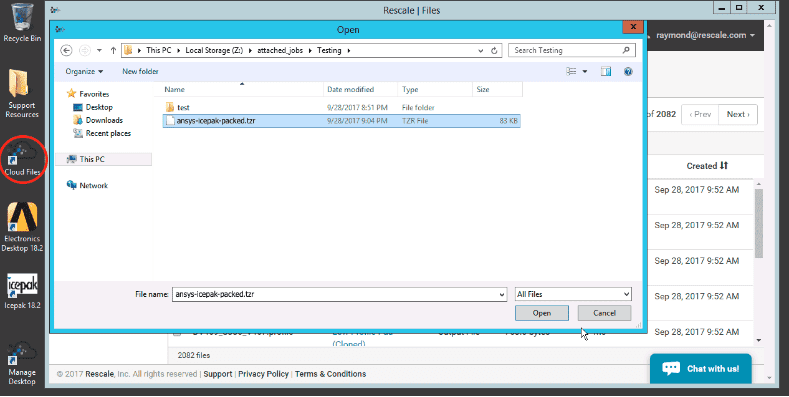Screen dimensions: 789x397
Task: Click the Open button
Action: [x=541, y=313]
